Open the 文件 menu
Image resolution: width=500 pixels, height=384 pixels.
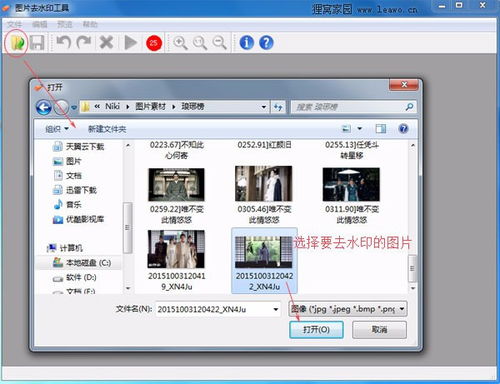click(x=14, y=24)
